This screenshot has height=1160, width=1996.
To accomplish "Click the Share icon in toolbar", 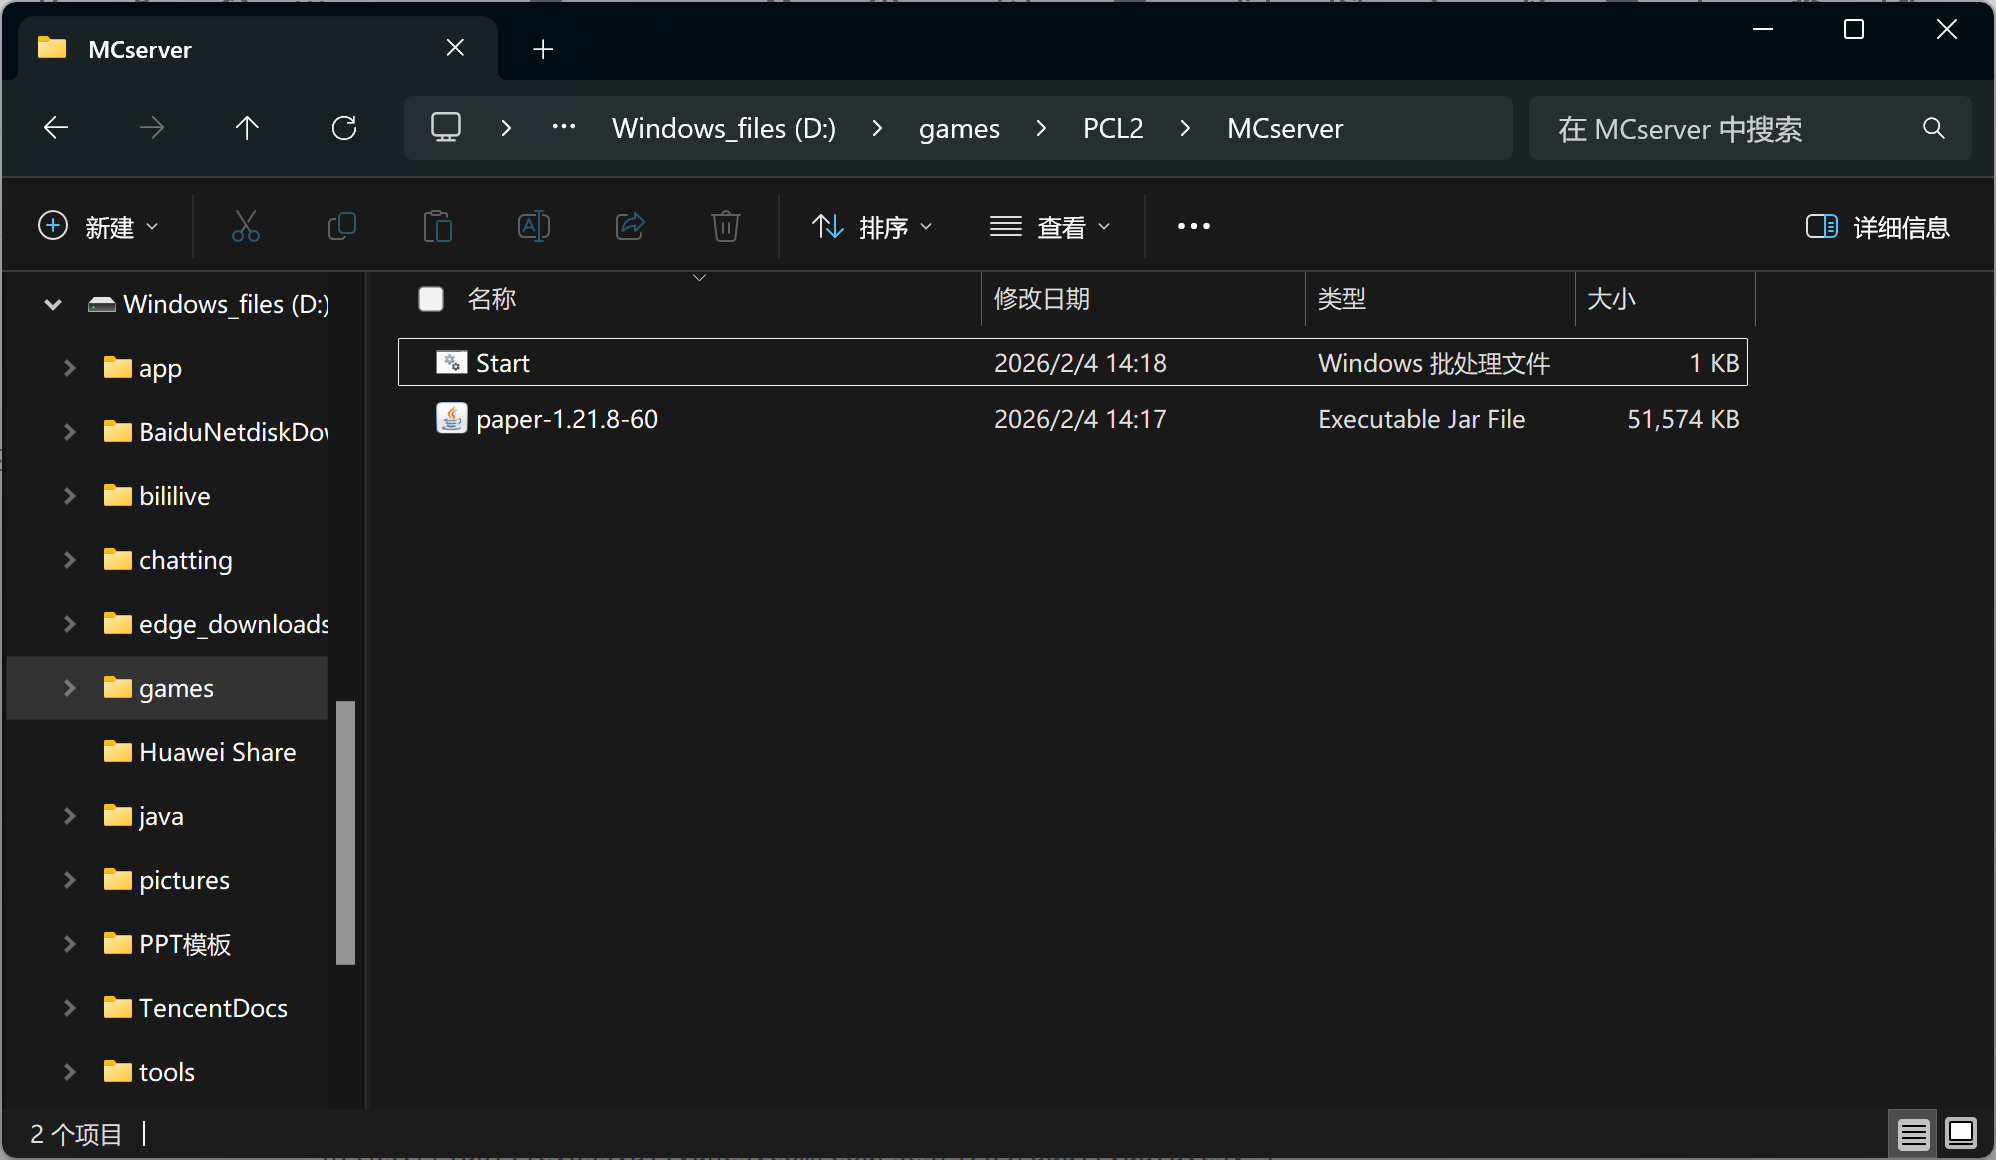I will pyautogui.click(x=629, y=227).
